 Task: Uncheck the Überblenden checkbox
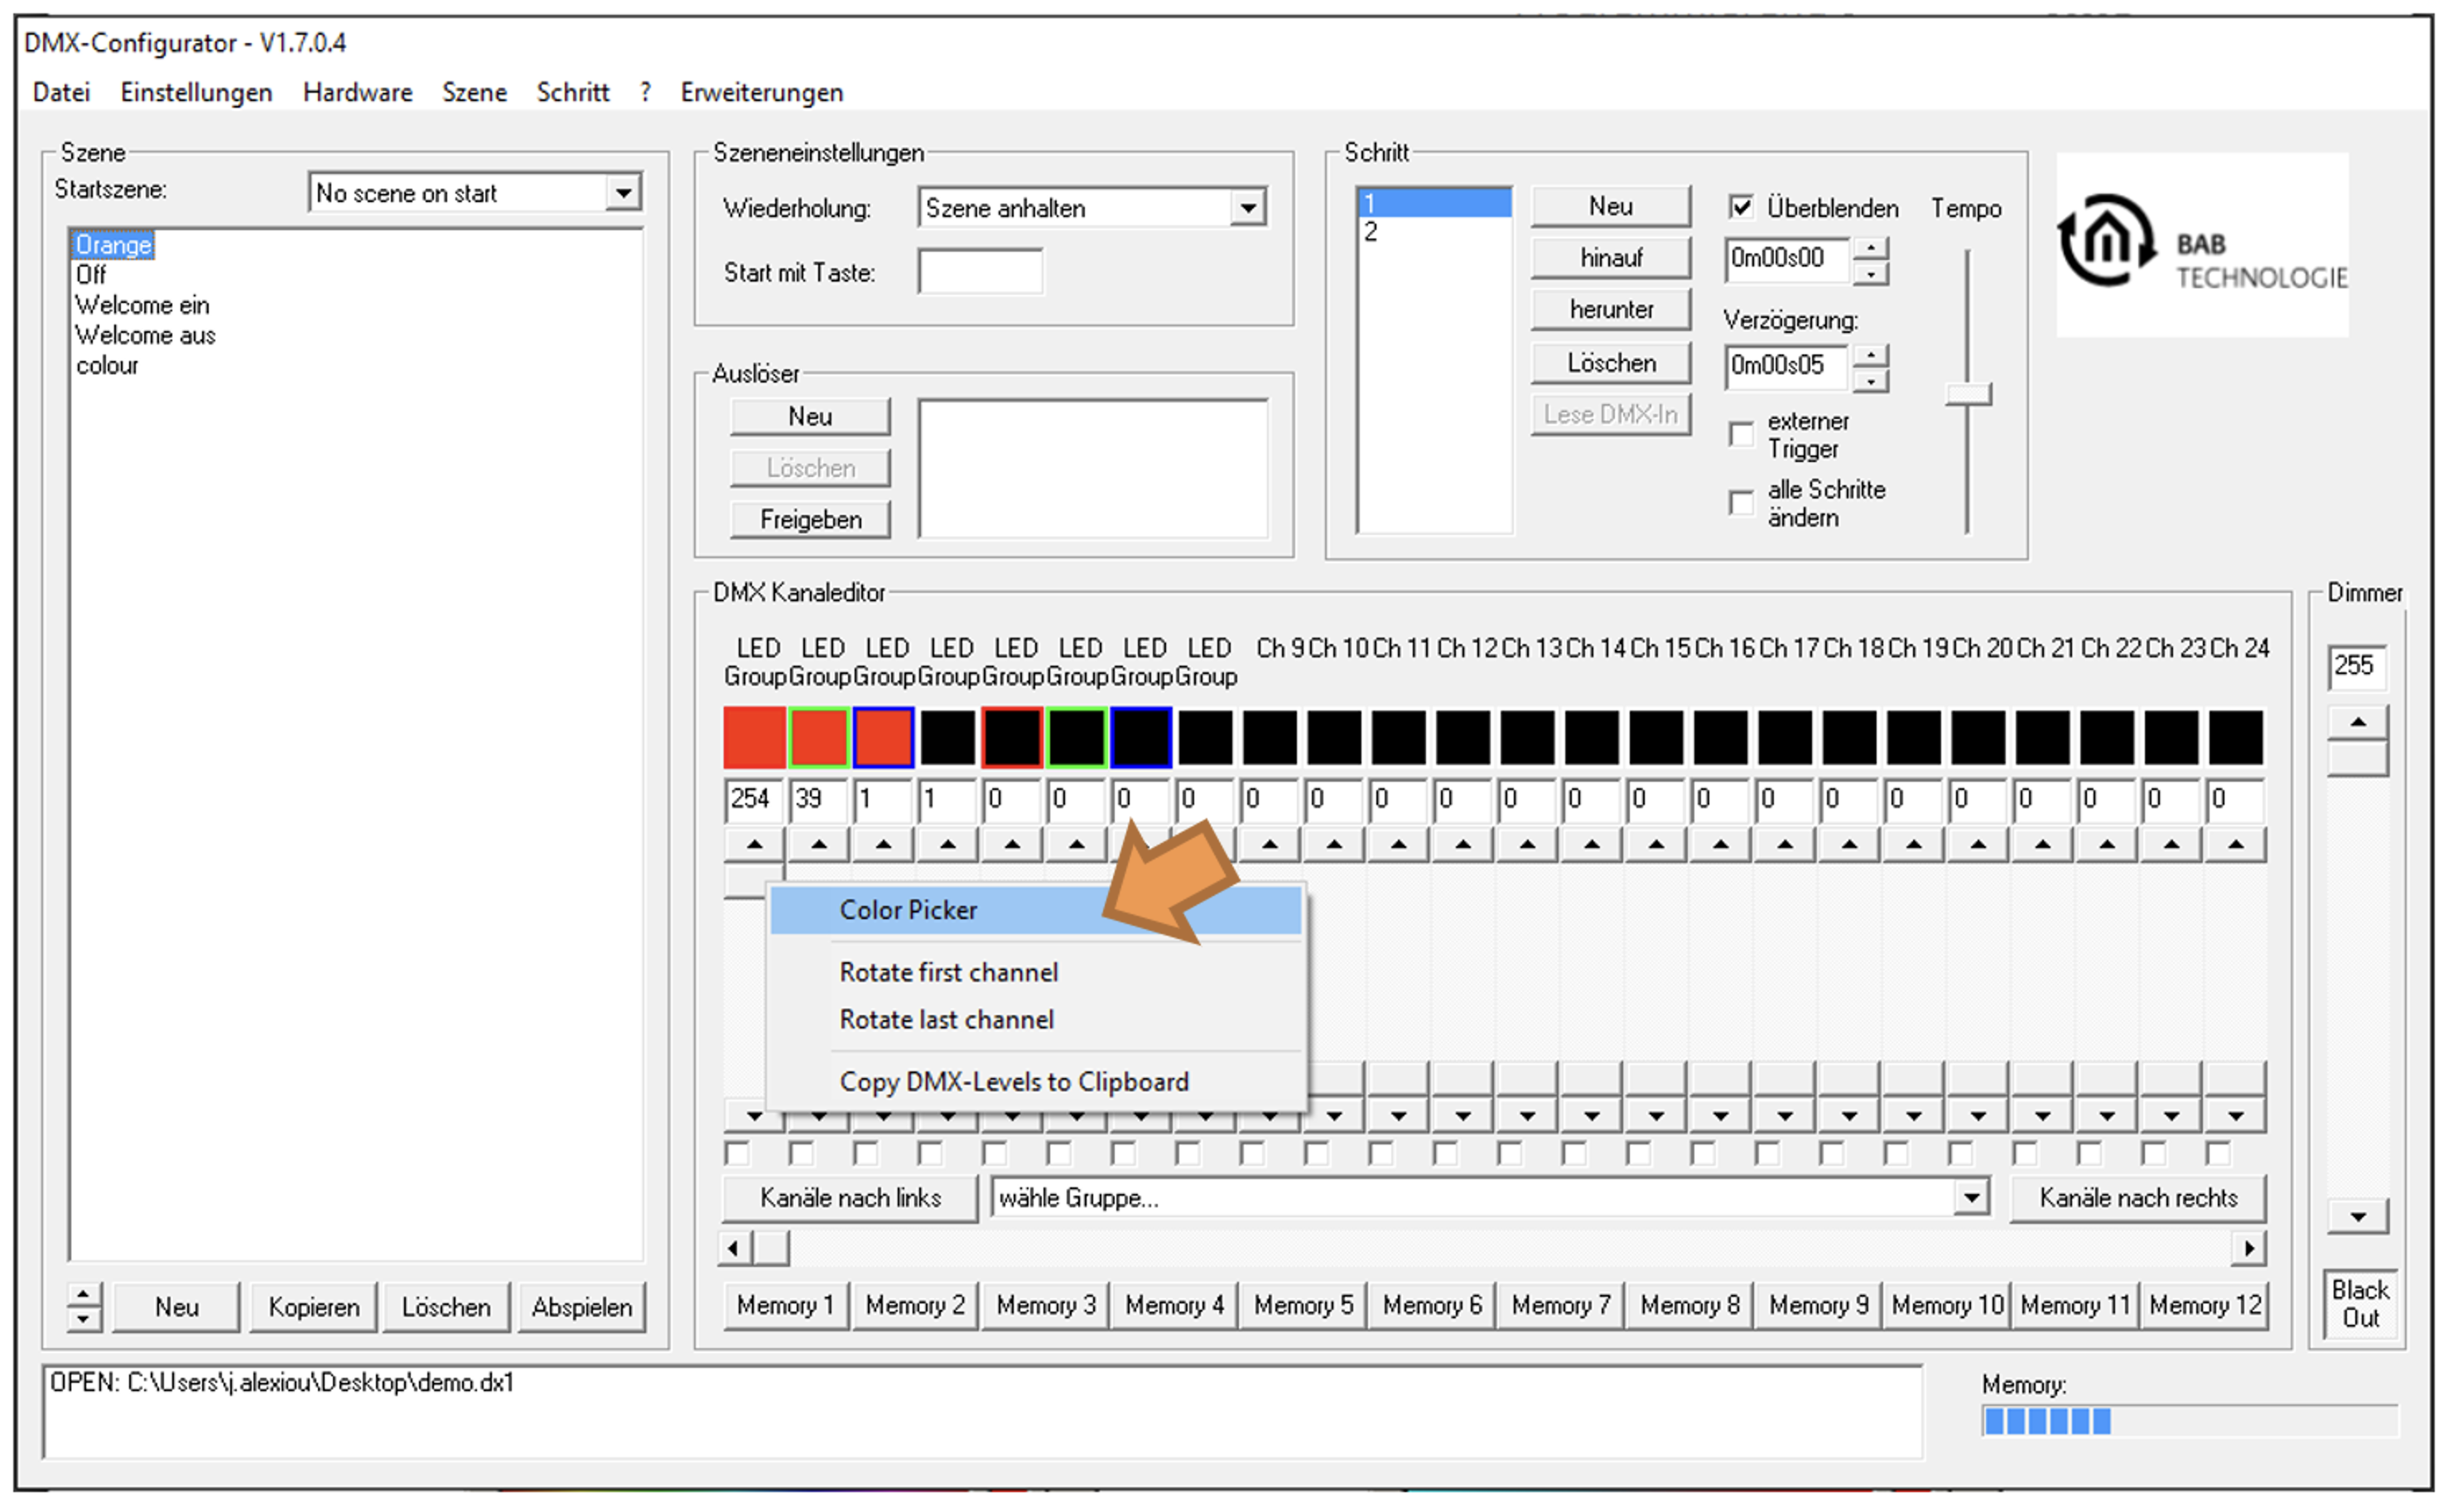(x=1741, y=208)
